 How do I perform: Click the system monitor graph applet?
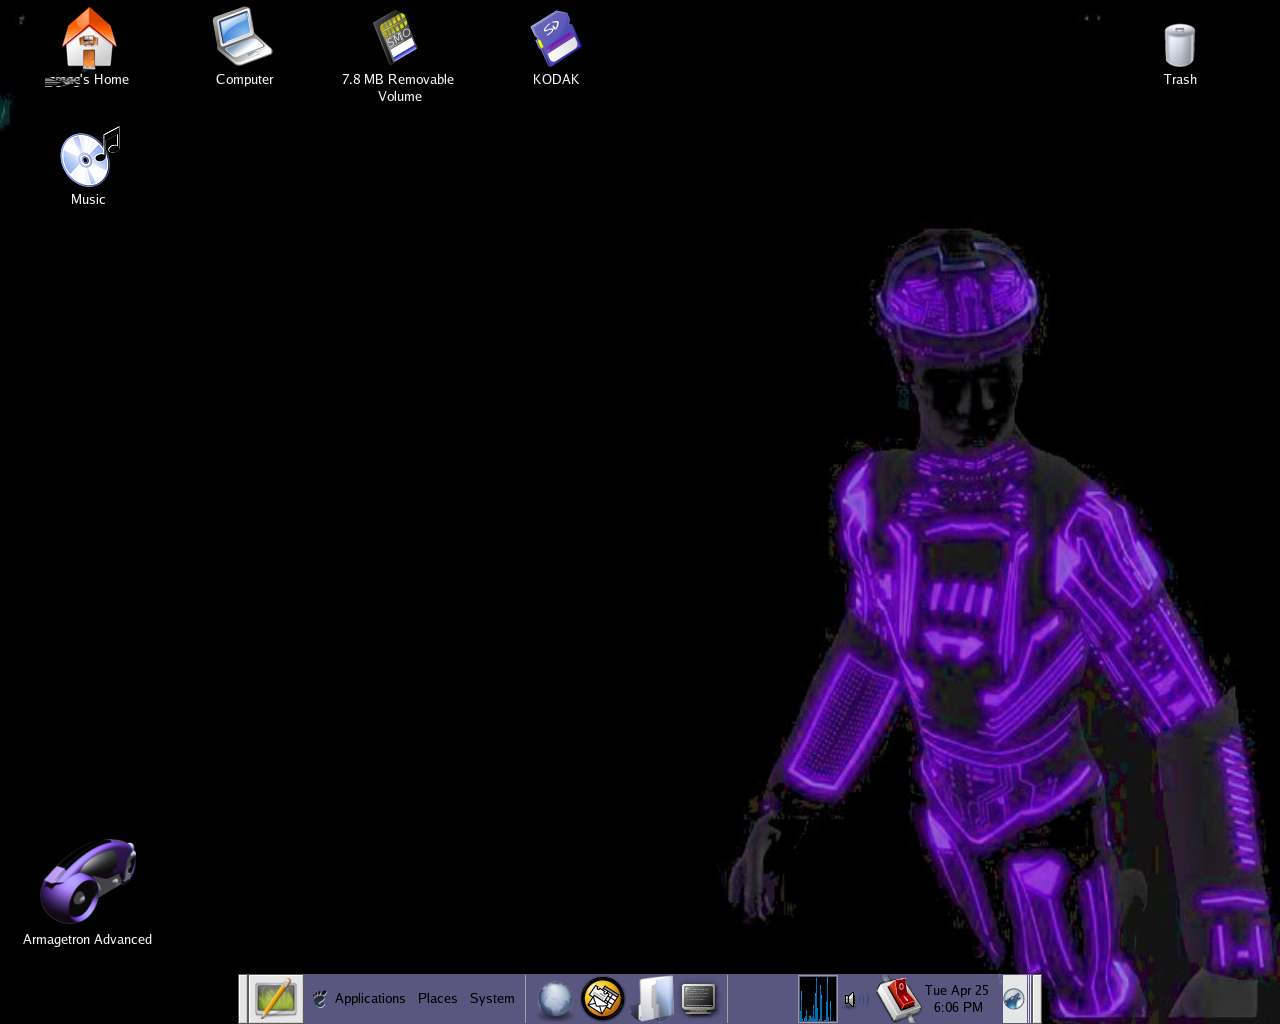coord(817,999)
